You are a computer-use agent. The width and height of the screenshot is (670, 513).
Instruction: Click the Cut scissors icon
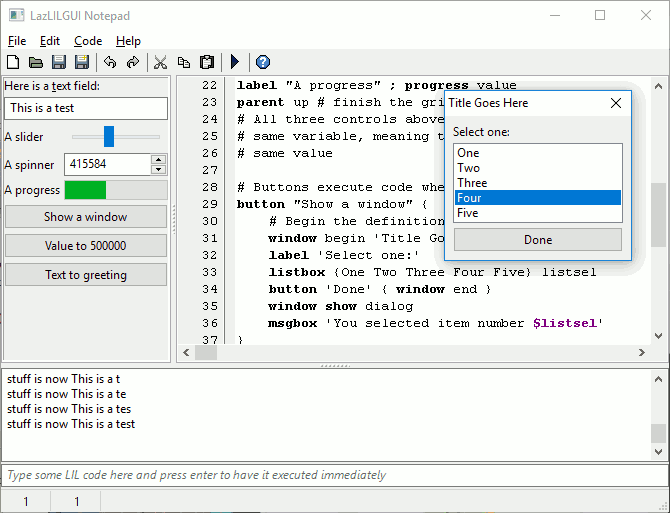click(x=159, y=62)
